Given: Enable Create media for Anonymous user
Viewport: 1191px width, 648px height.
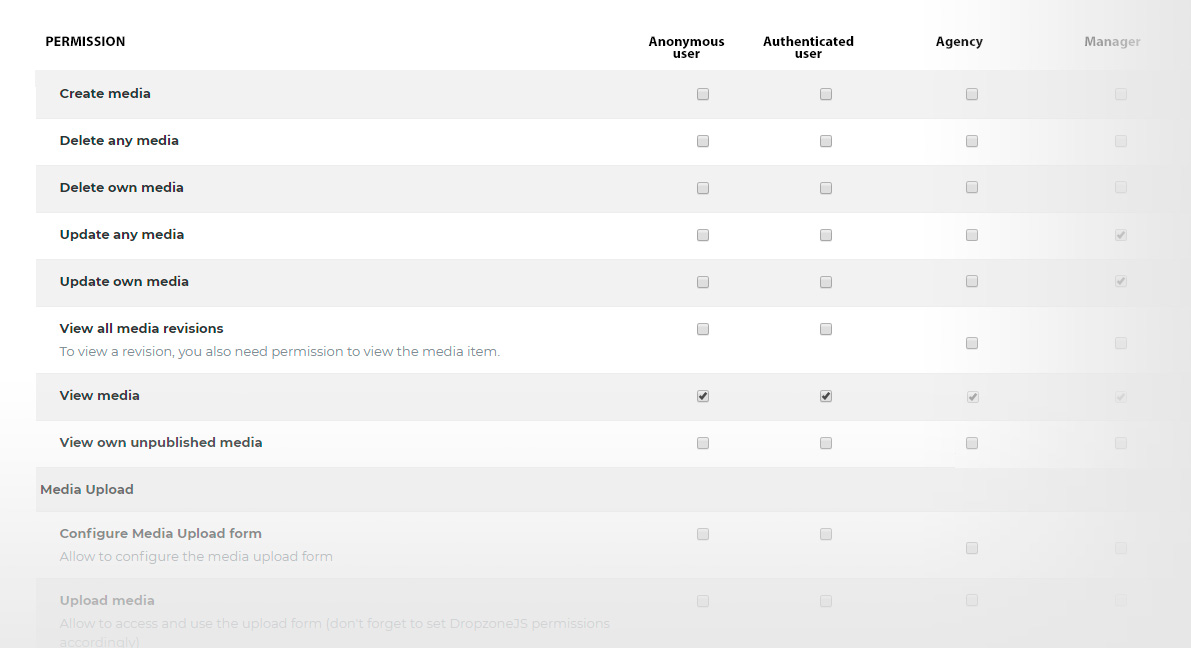Looking at the screenshot, I should click(703, 94).
